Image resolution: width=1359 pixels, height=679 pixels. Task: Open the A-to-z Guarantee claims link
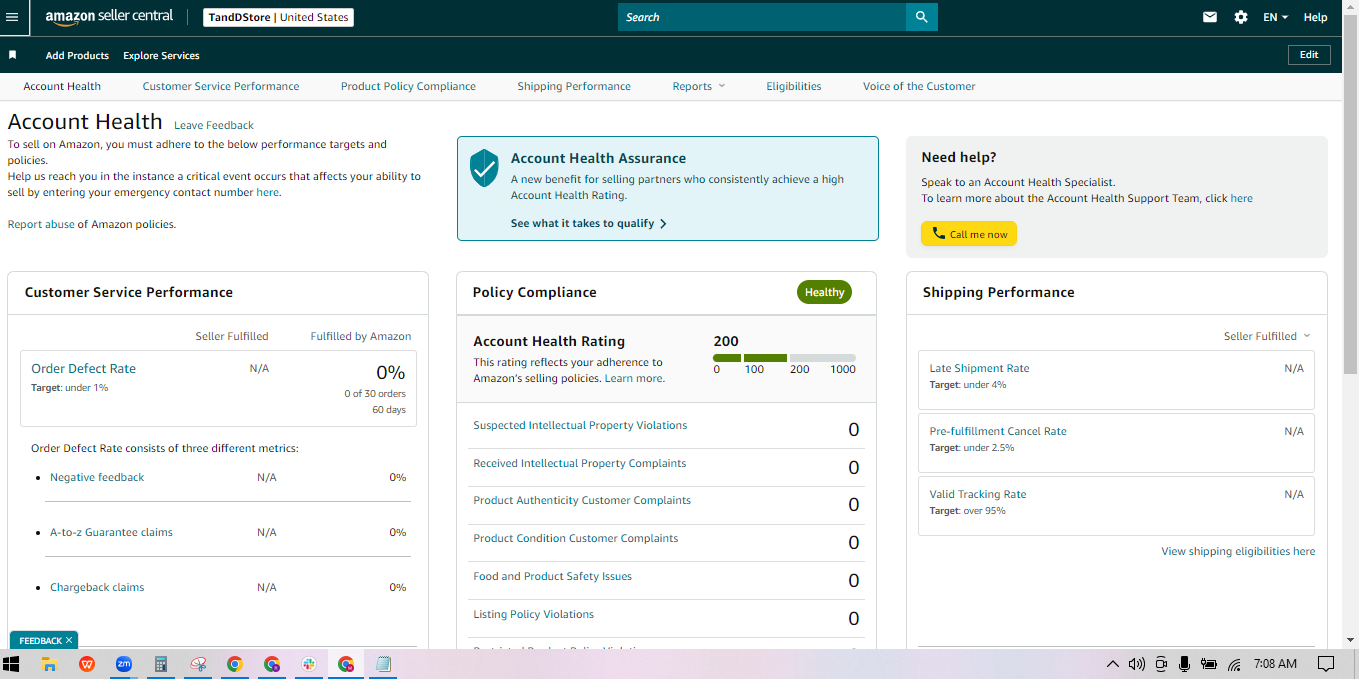[111, 532]
